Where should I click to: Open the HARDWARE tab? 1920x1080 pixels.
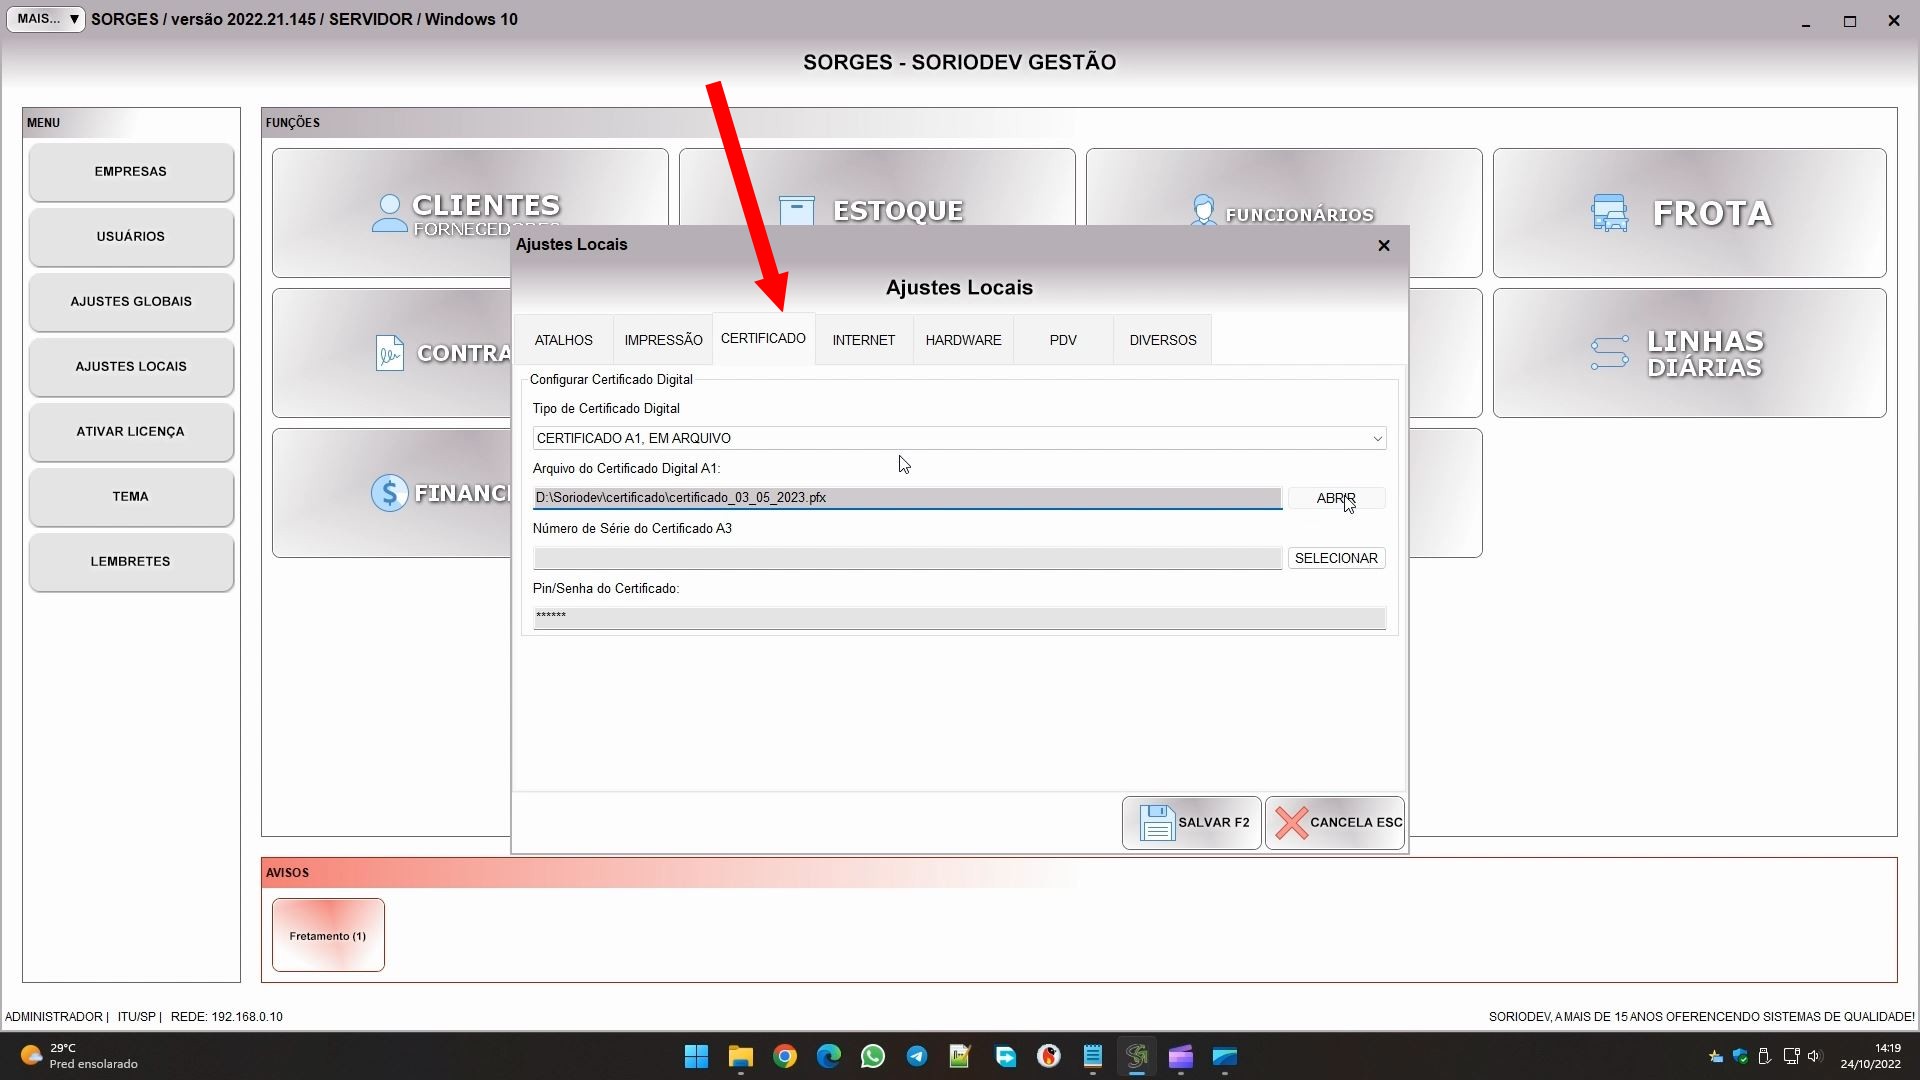point(963,340)
